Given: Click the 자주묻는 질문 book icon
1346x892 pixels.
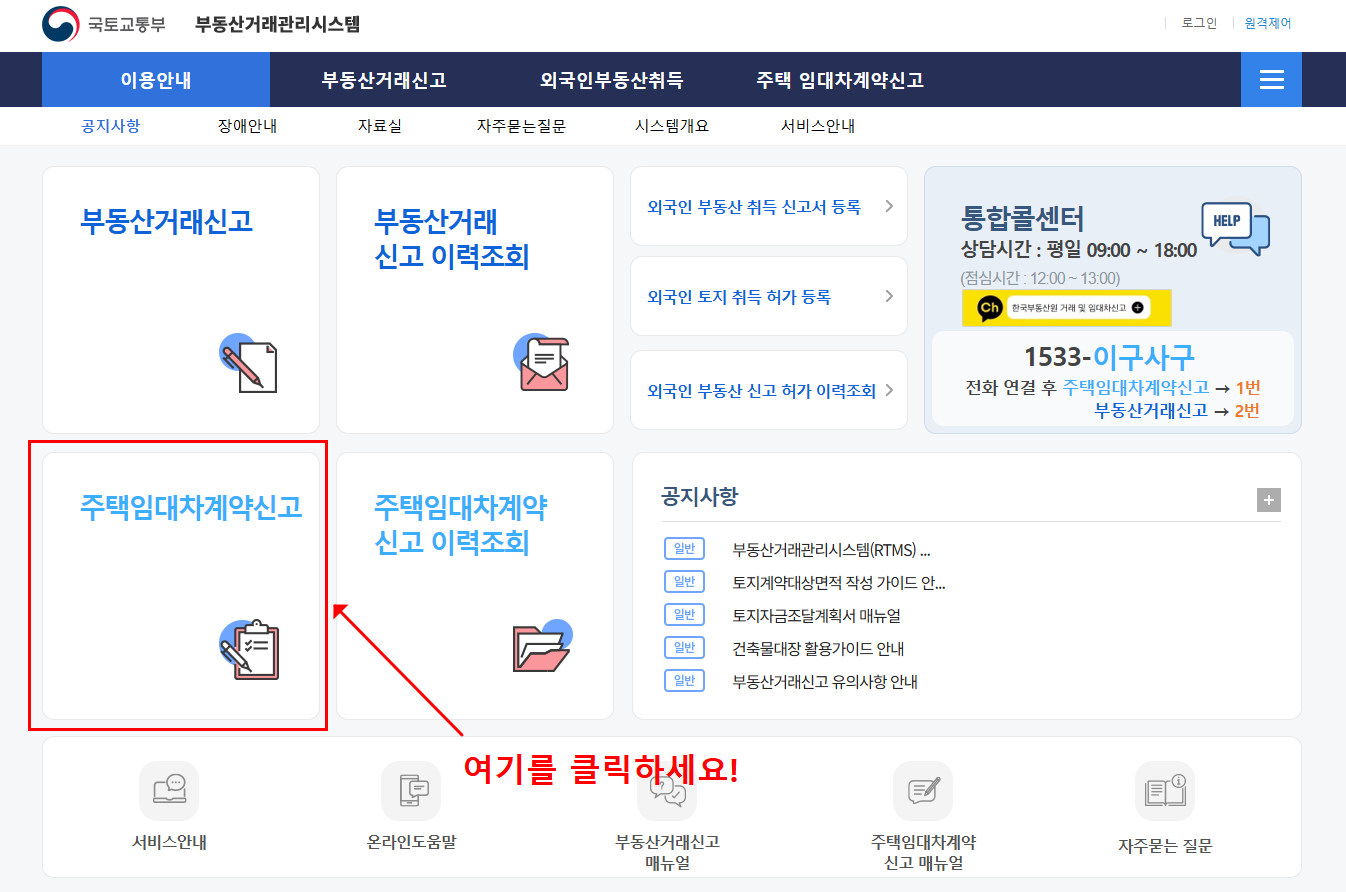Looking at the screenshot, I should (x=1165, y=789).
